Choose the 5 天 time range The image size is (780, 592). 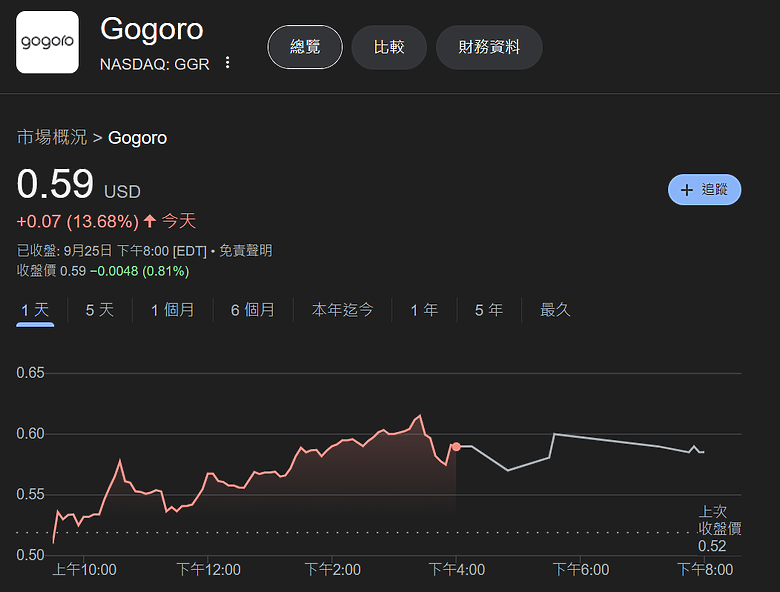99,310
